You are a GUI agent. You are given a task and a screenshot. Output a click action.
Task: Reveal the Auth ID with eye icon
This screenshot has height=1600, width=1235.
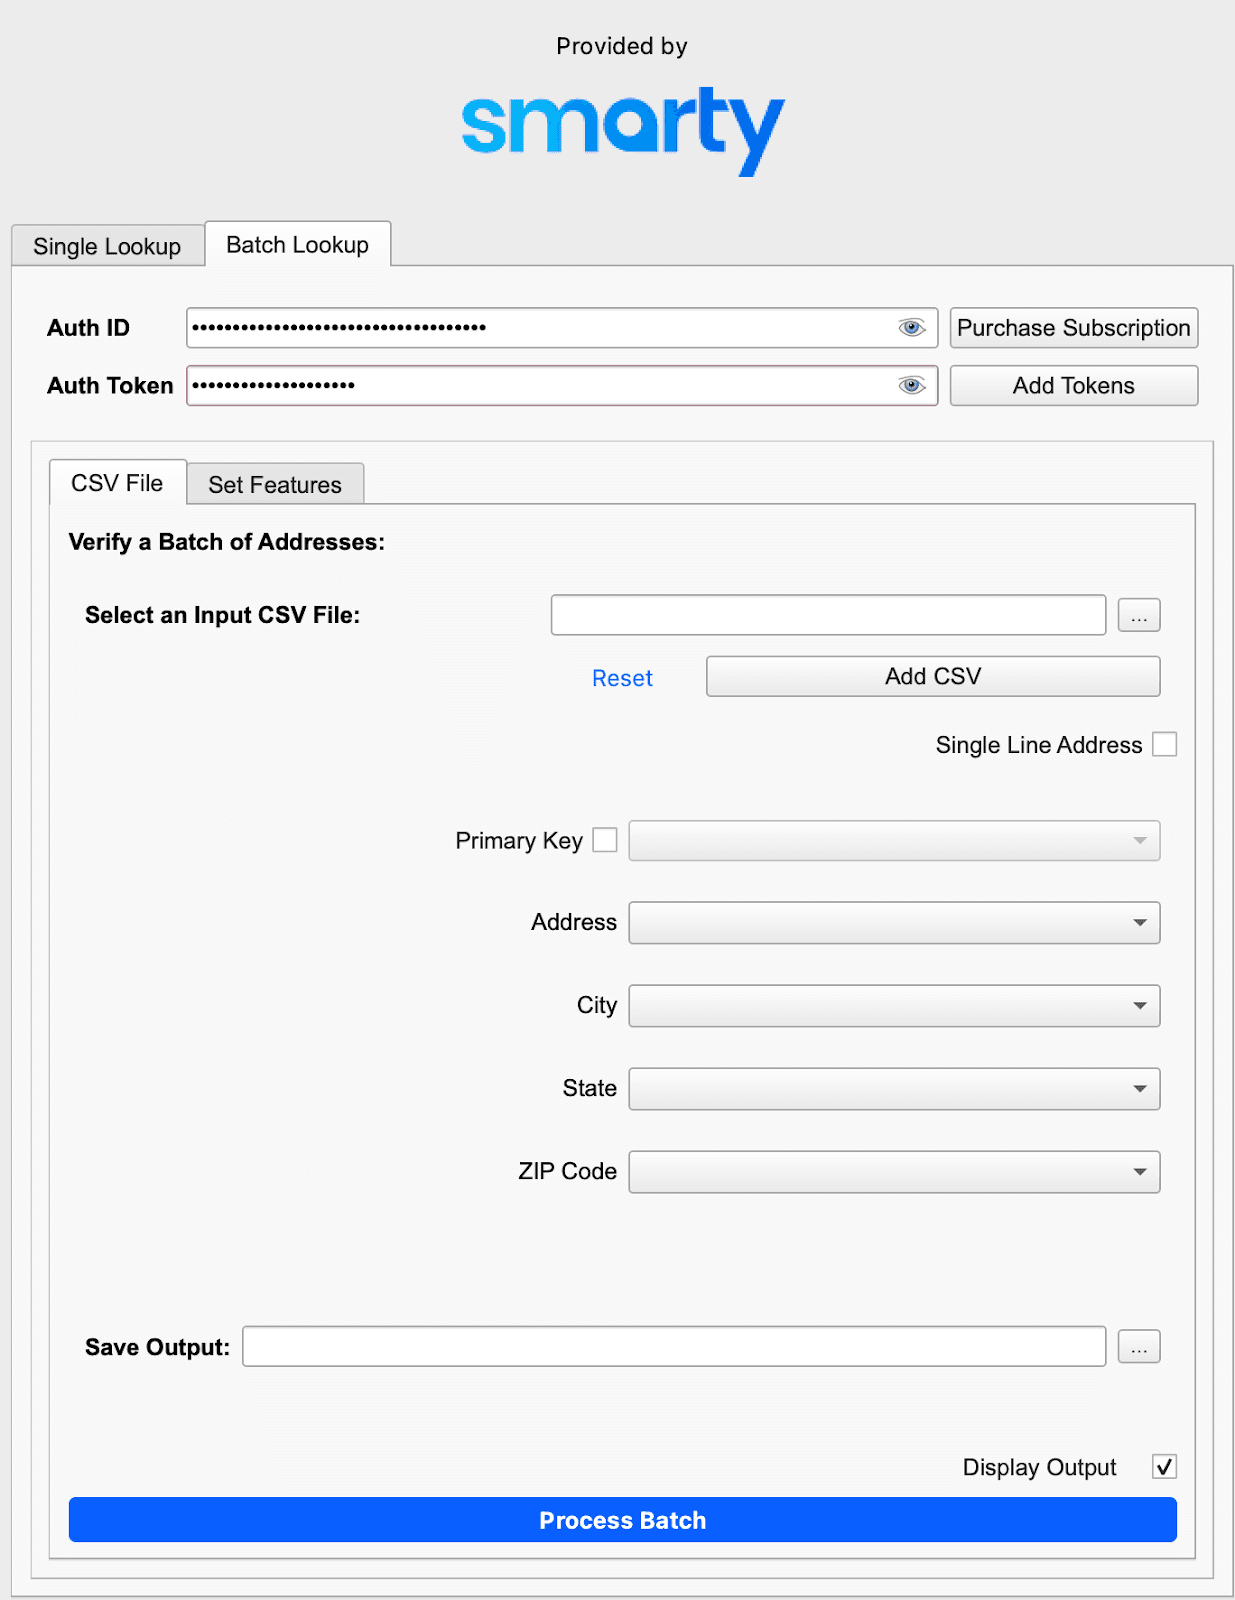(x=911, y=328)
